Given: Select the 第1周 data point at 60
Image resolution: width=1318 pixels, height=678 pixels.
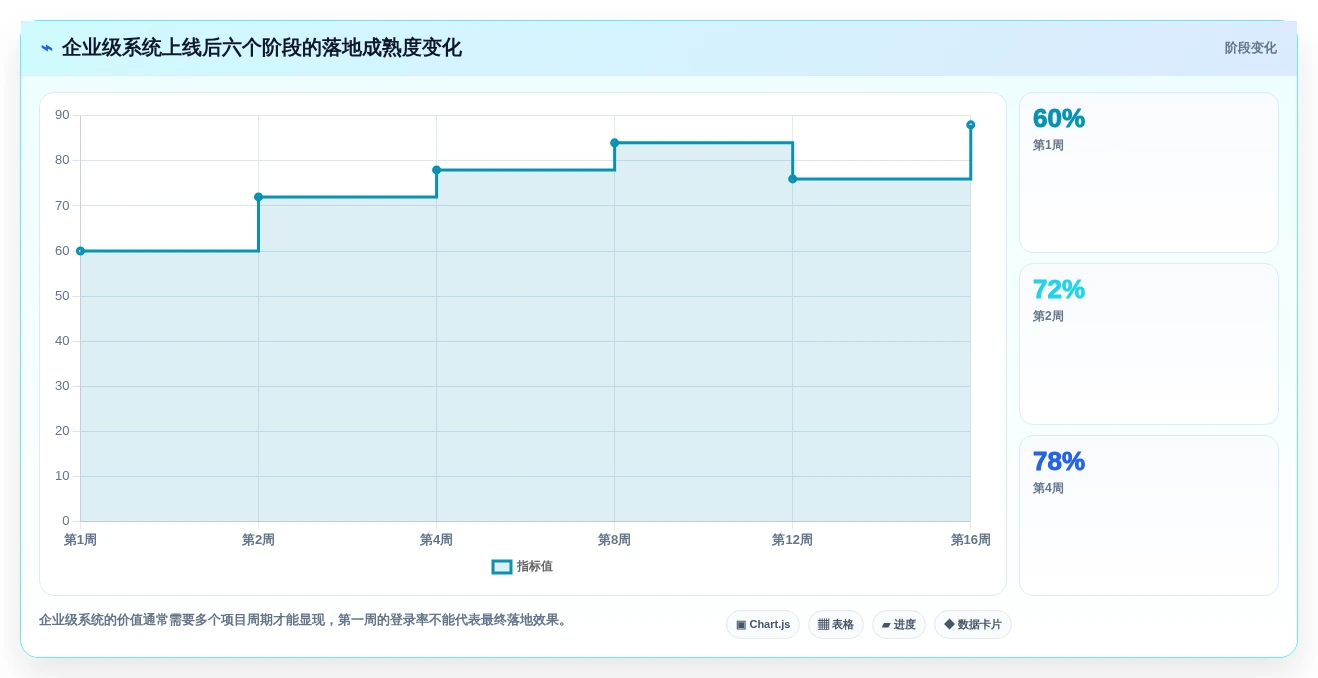Looking at the screenshot, I should coord(81,251).
